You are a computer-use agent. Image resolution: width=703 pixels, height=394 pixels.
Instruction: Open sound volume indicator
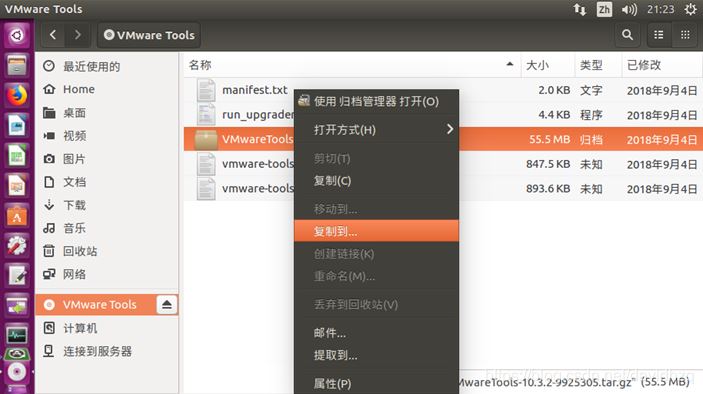tap(629, 9)
